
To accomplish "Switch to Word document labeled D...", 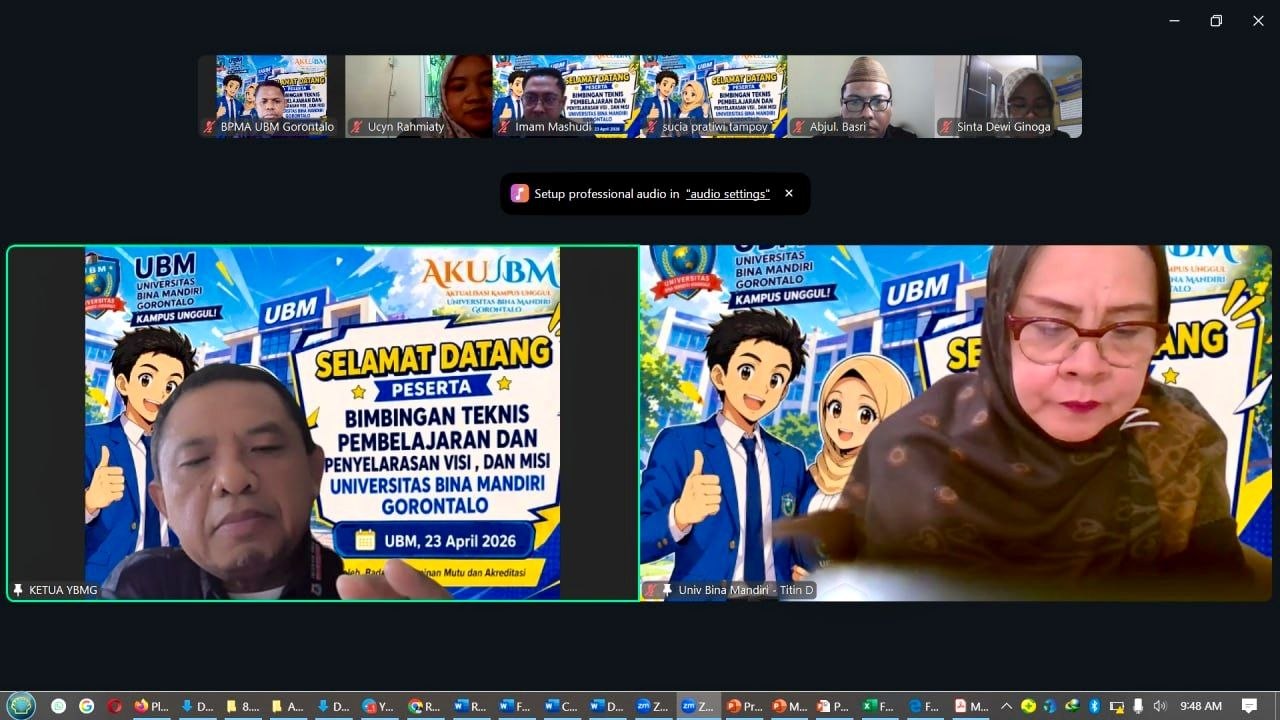I will click(607, 706).
